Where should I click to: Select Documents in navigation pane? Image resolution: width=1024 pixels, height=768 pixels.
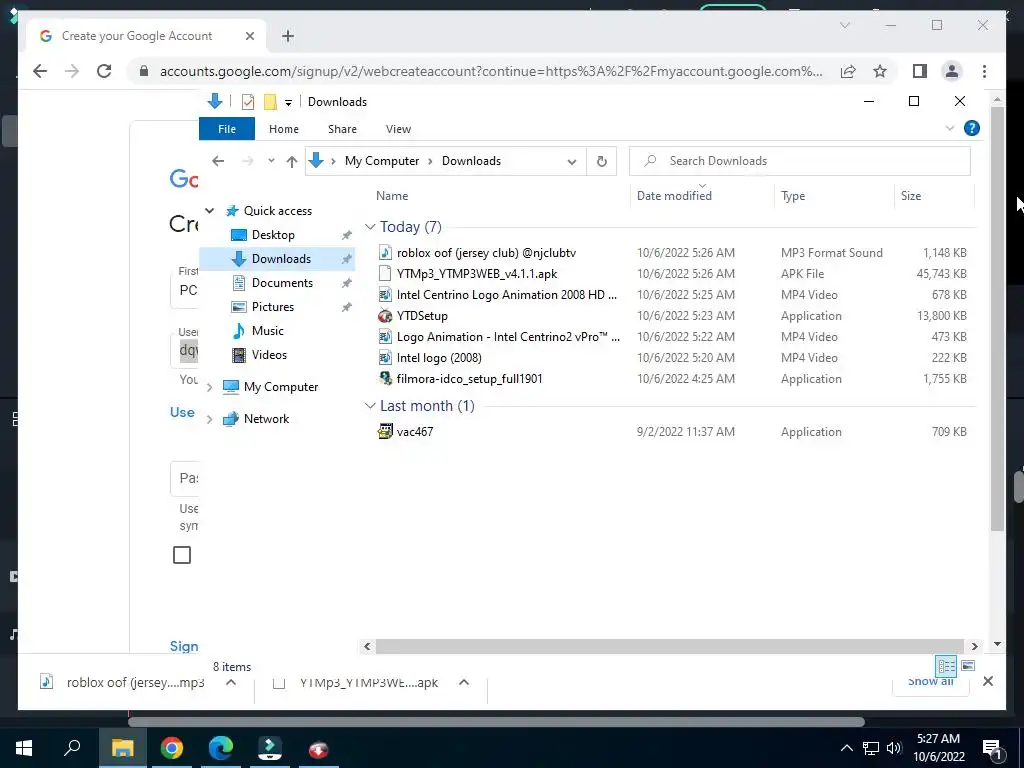point(282,283)
